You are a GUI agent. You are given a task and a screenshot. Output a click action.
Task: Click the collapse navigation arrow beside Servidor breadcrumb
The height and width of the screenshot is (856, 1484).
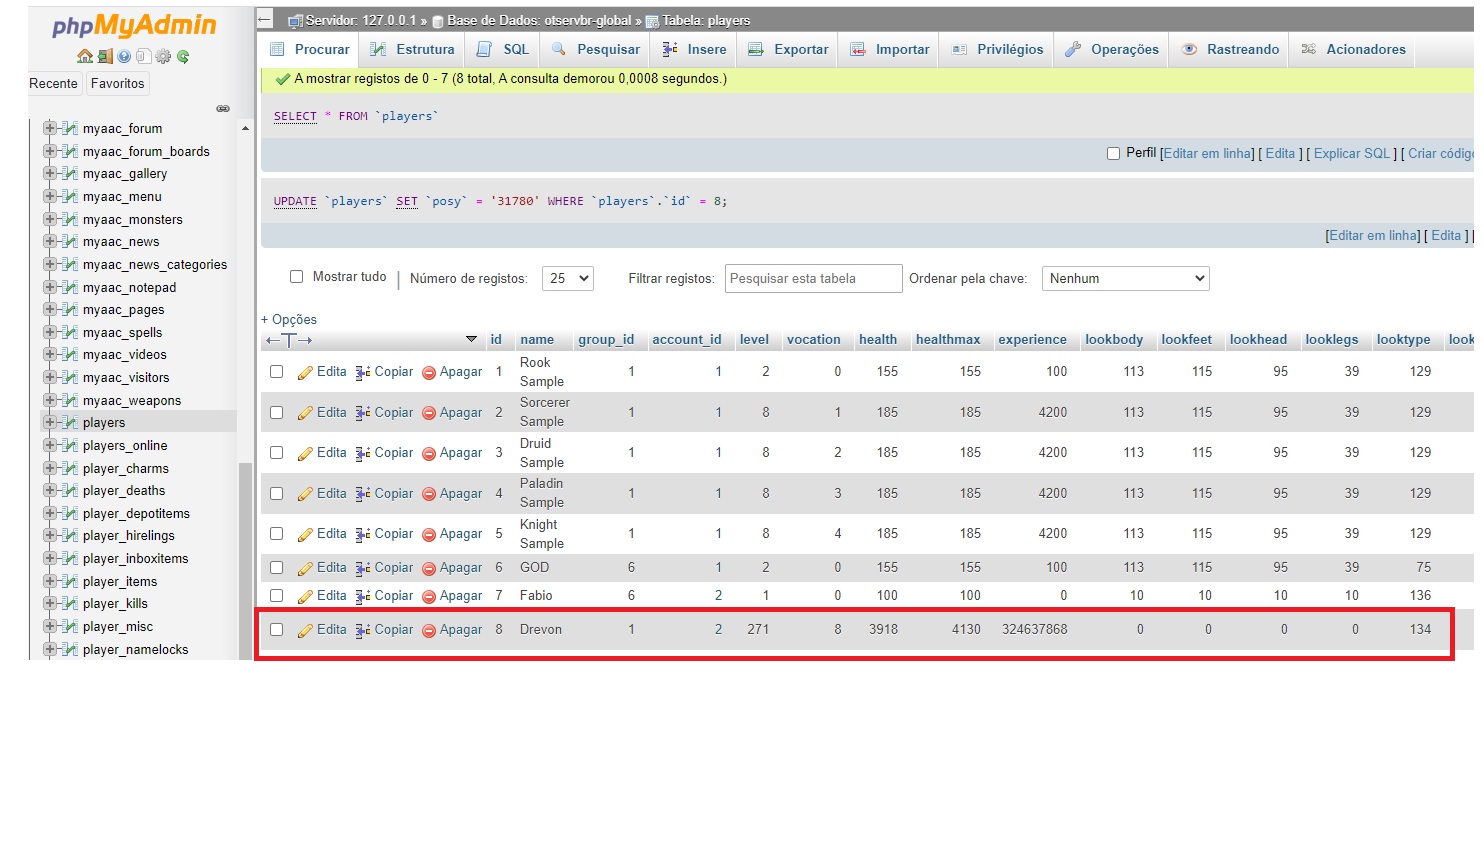click(265, 19)
